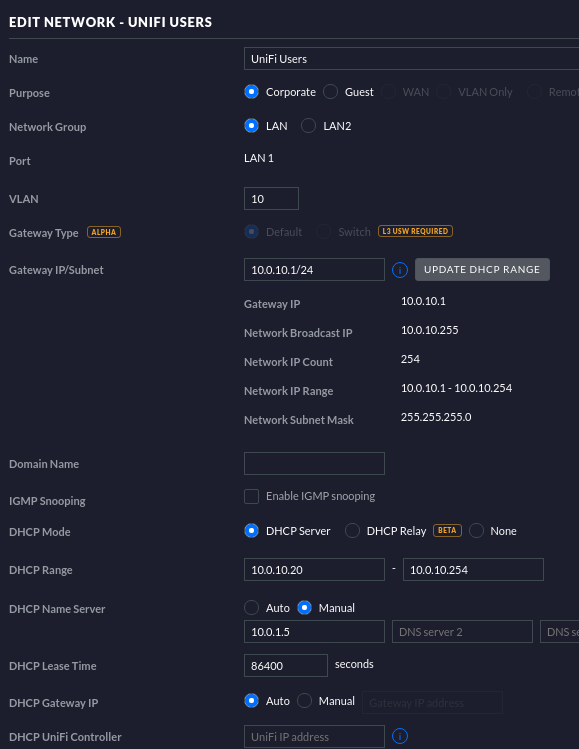The height and width of the screenshot is (749, 579).
Task: Select the Guest purpose radio button
Action: (x=330, y=92)
